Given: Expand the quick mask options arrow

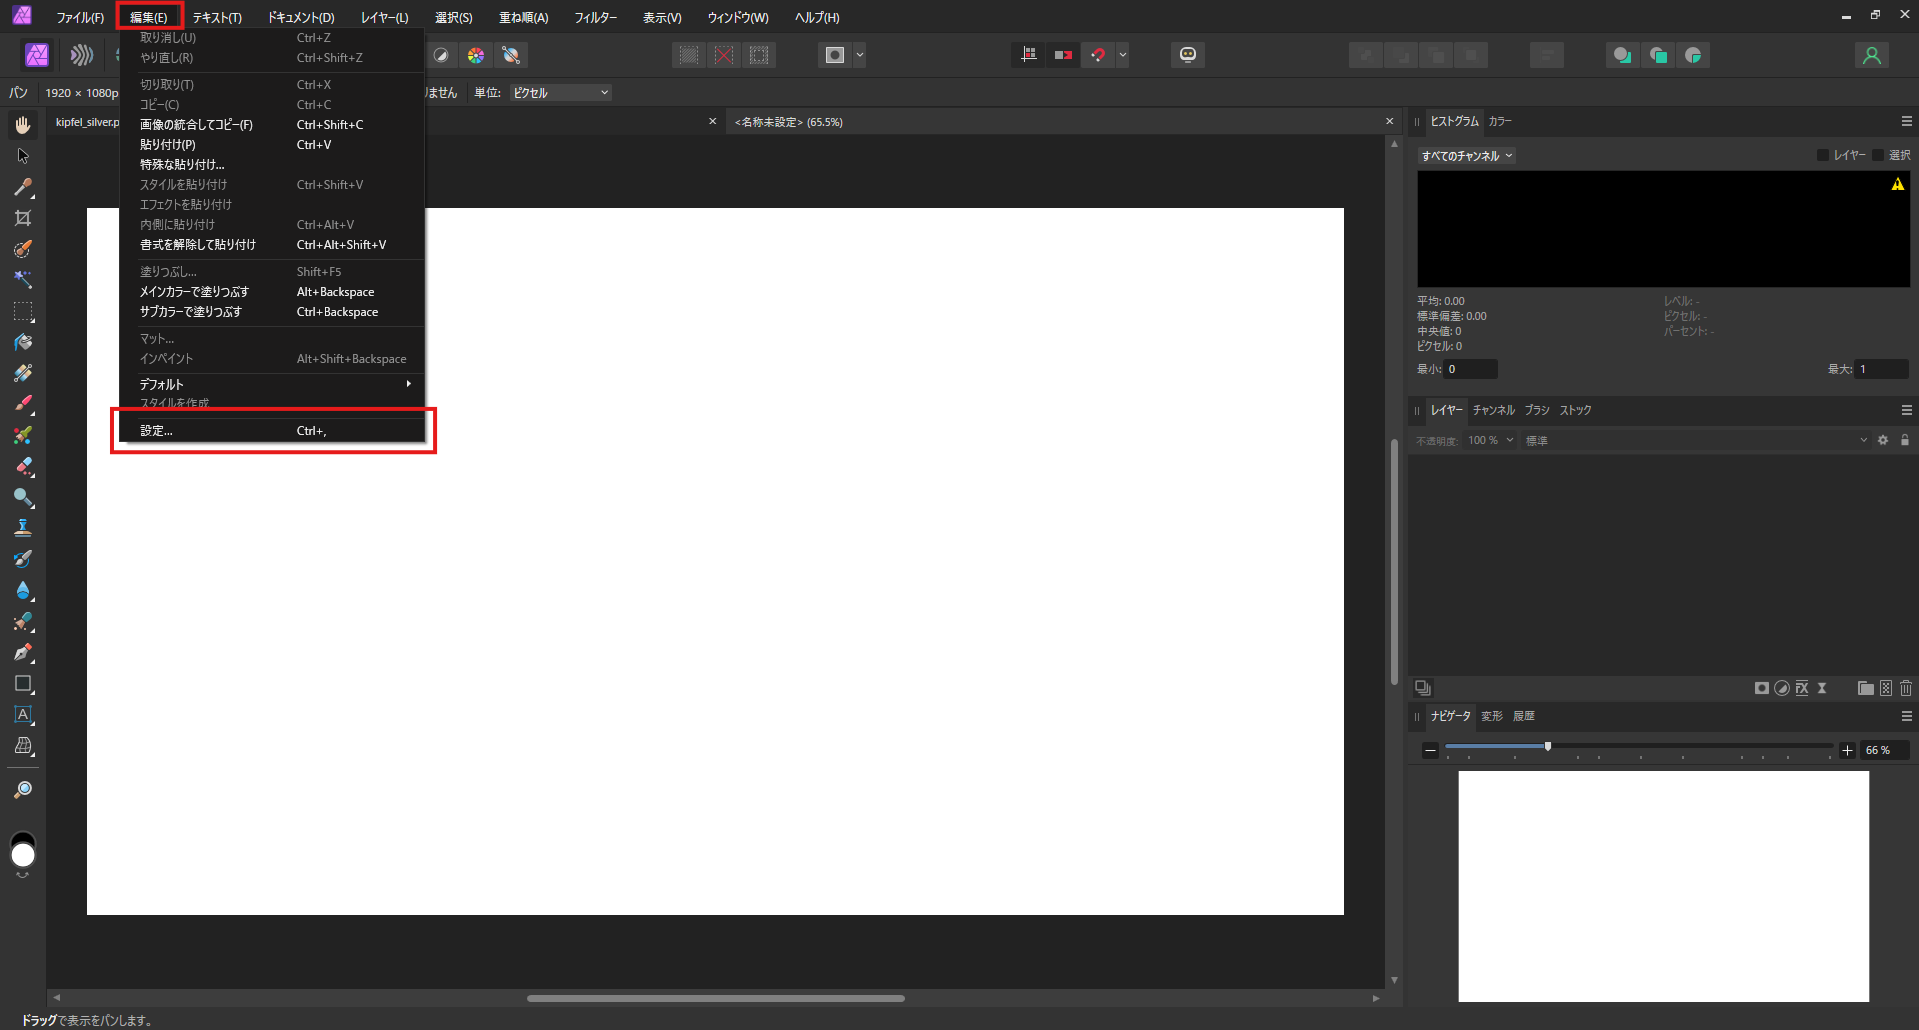Looking at the screenshot, I should (860, 55).
